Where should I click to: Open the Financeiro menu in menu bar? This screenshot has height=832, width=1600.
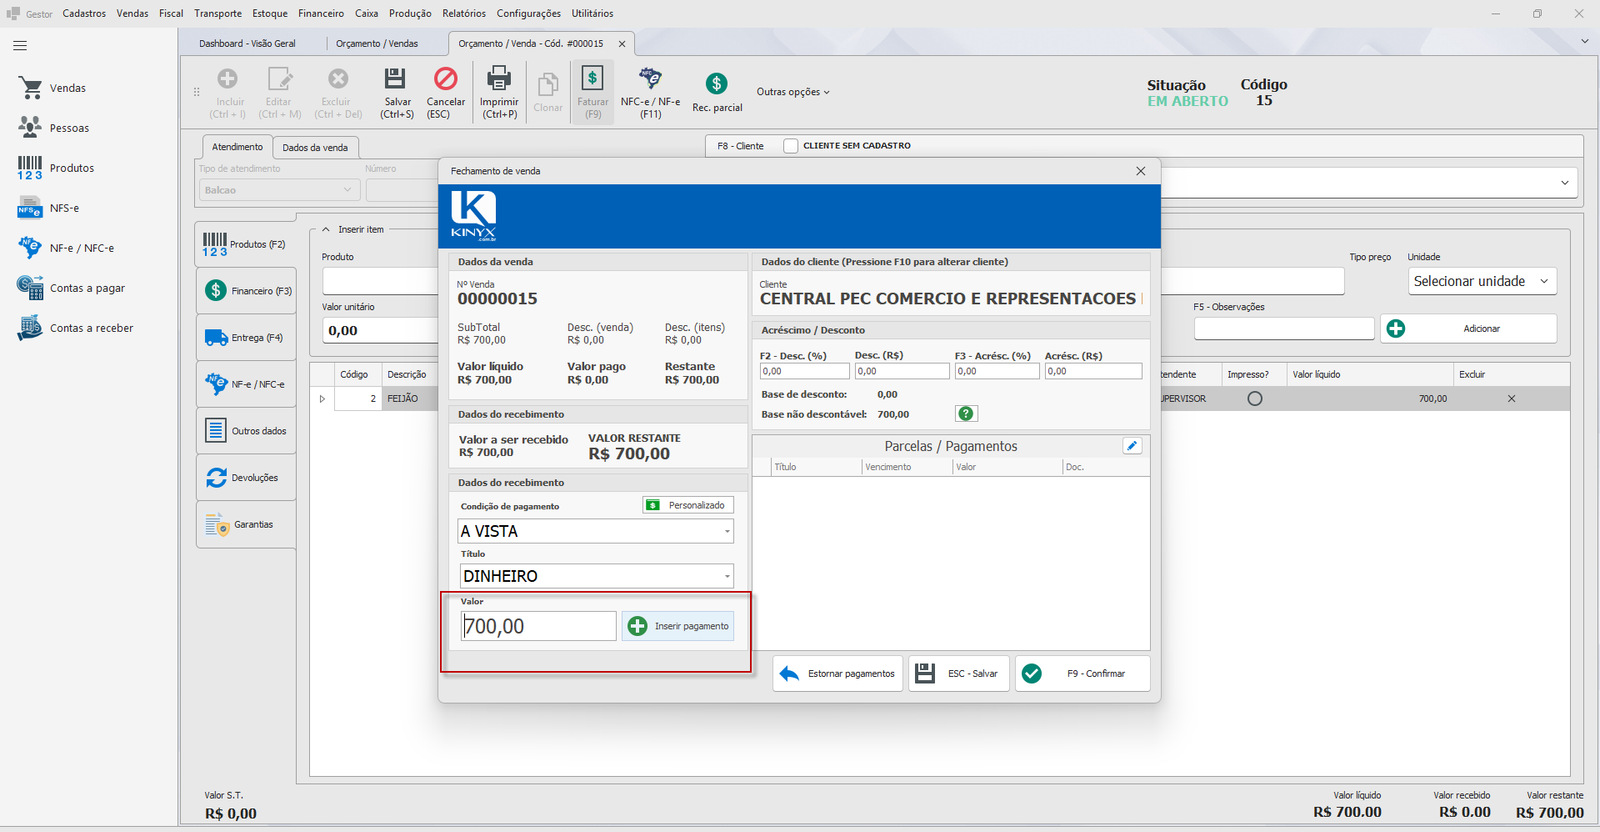[x=321, y=13]
